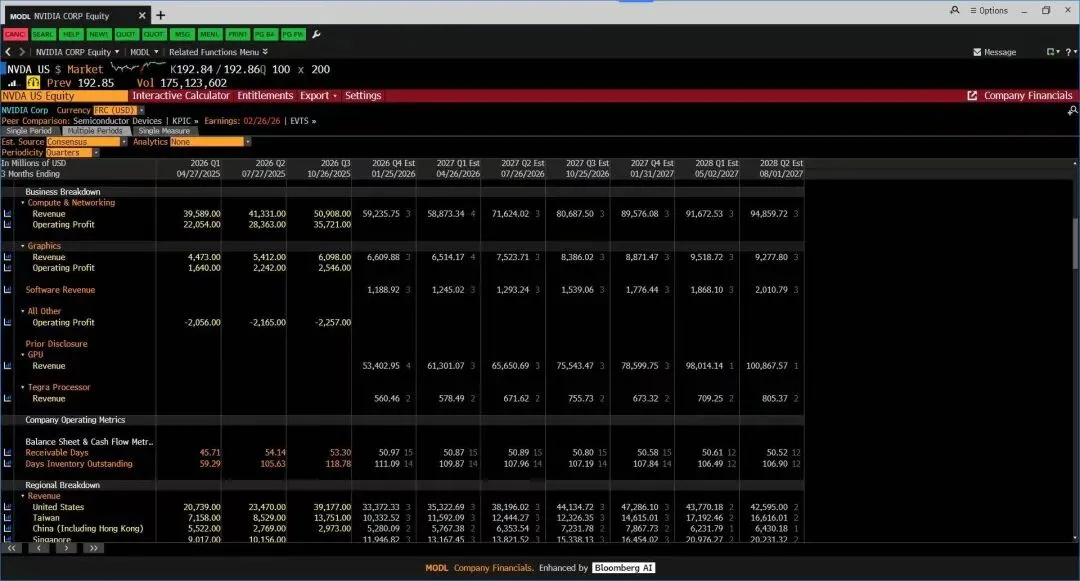Screen dimensions: 1080x581
Task: Click the intraday sparkline price chart
Action: 138,67
